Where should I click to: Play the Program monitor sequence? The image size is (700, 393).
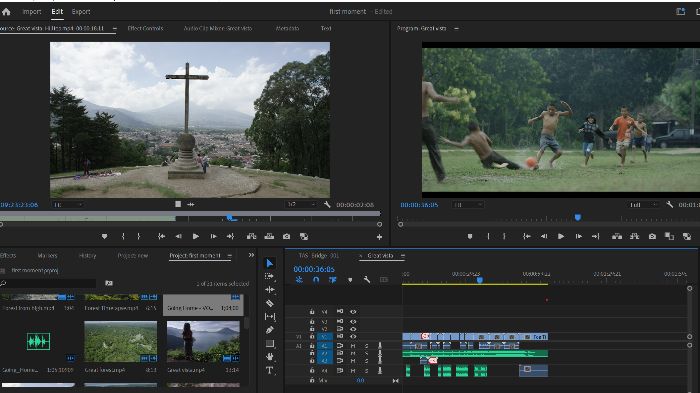pyautogui.click(x=561, y=236)
